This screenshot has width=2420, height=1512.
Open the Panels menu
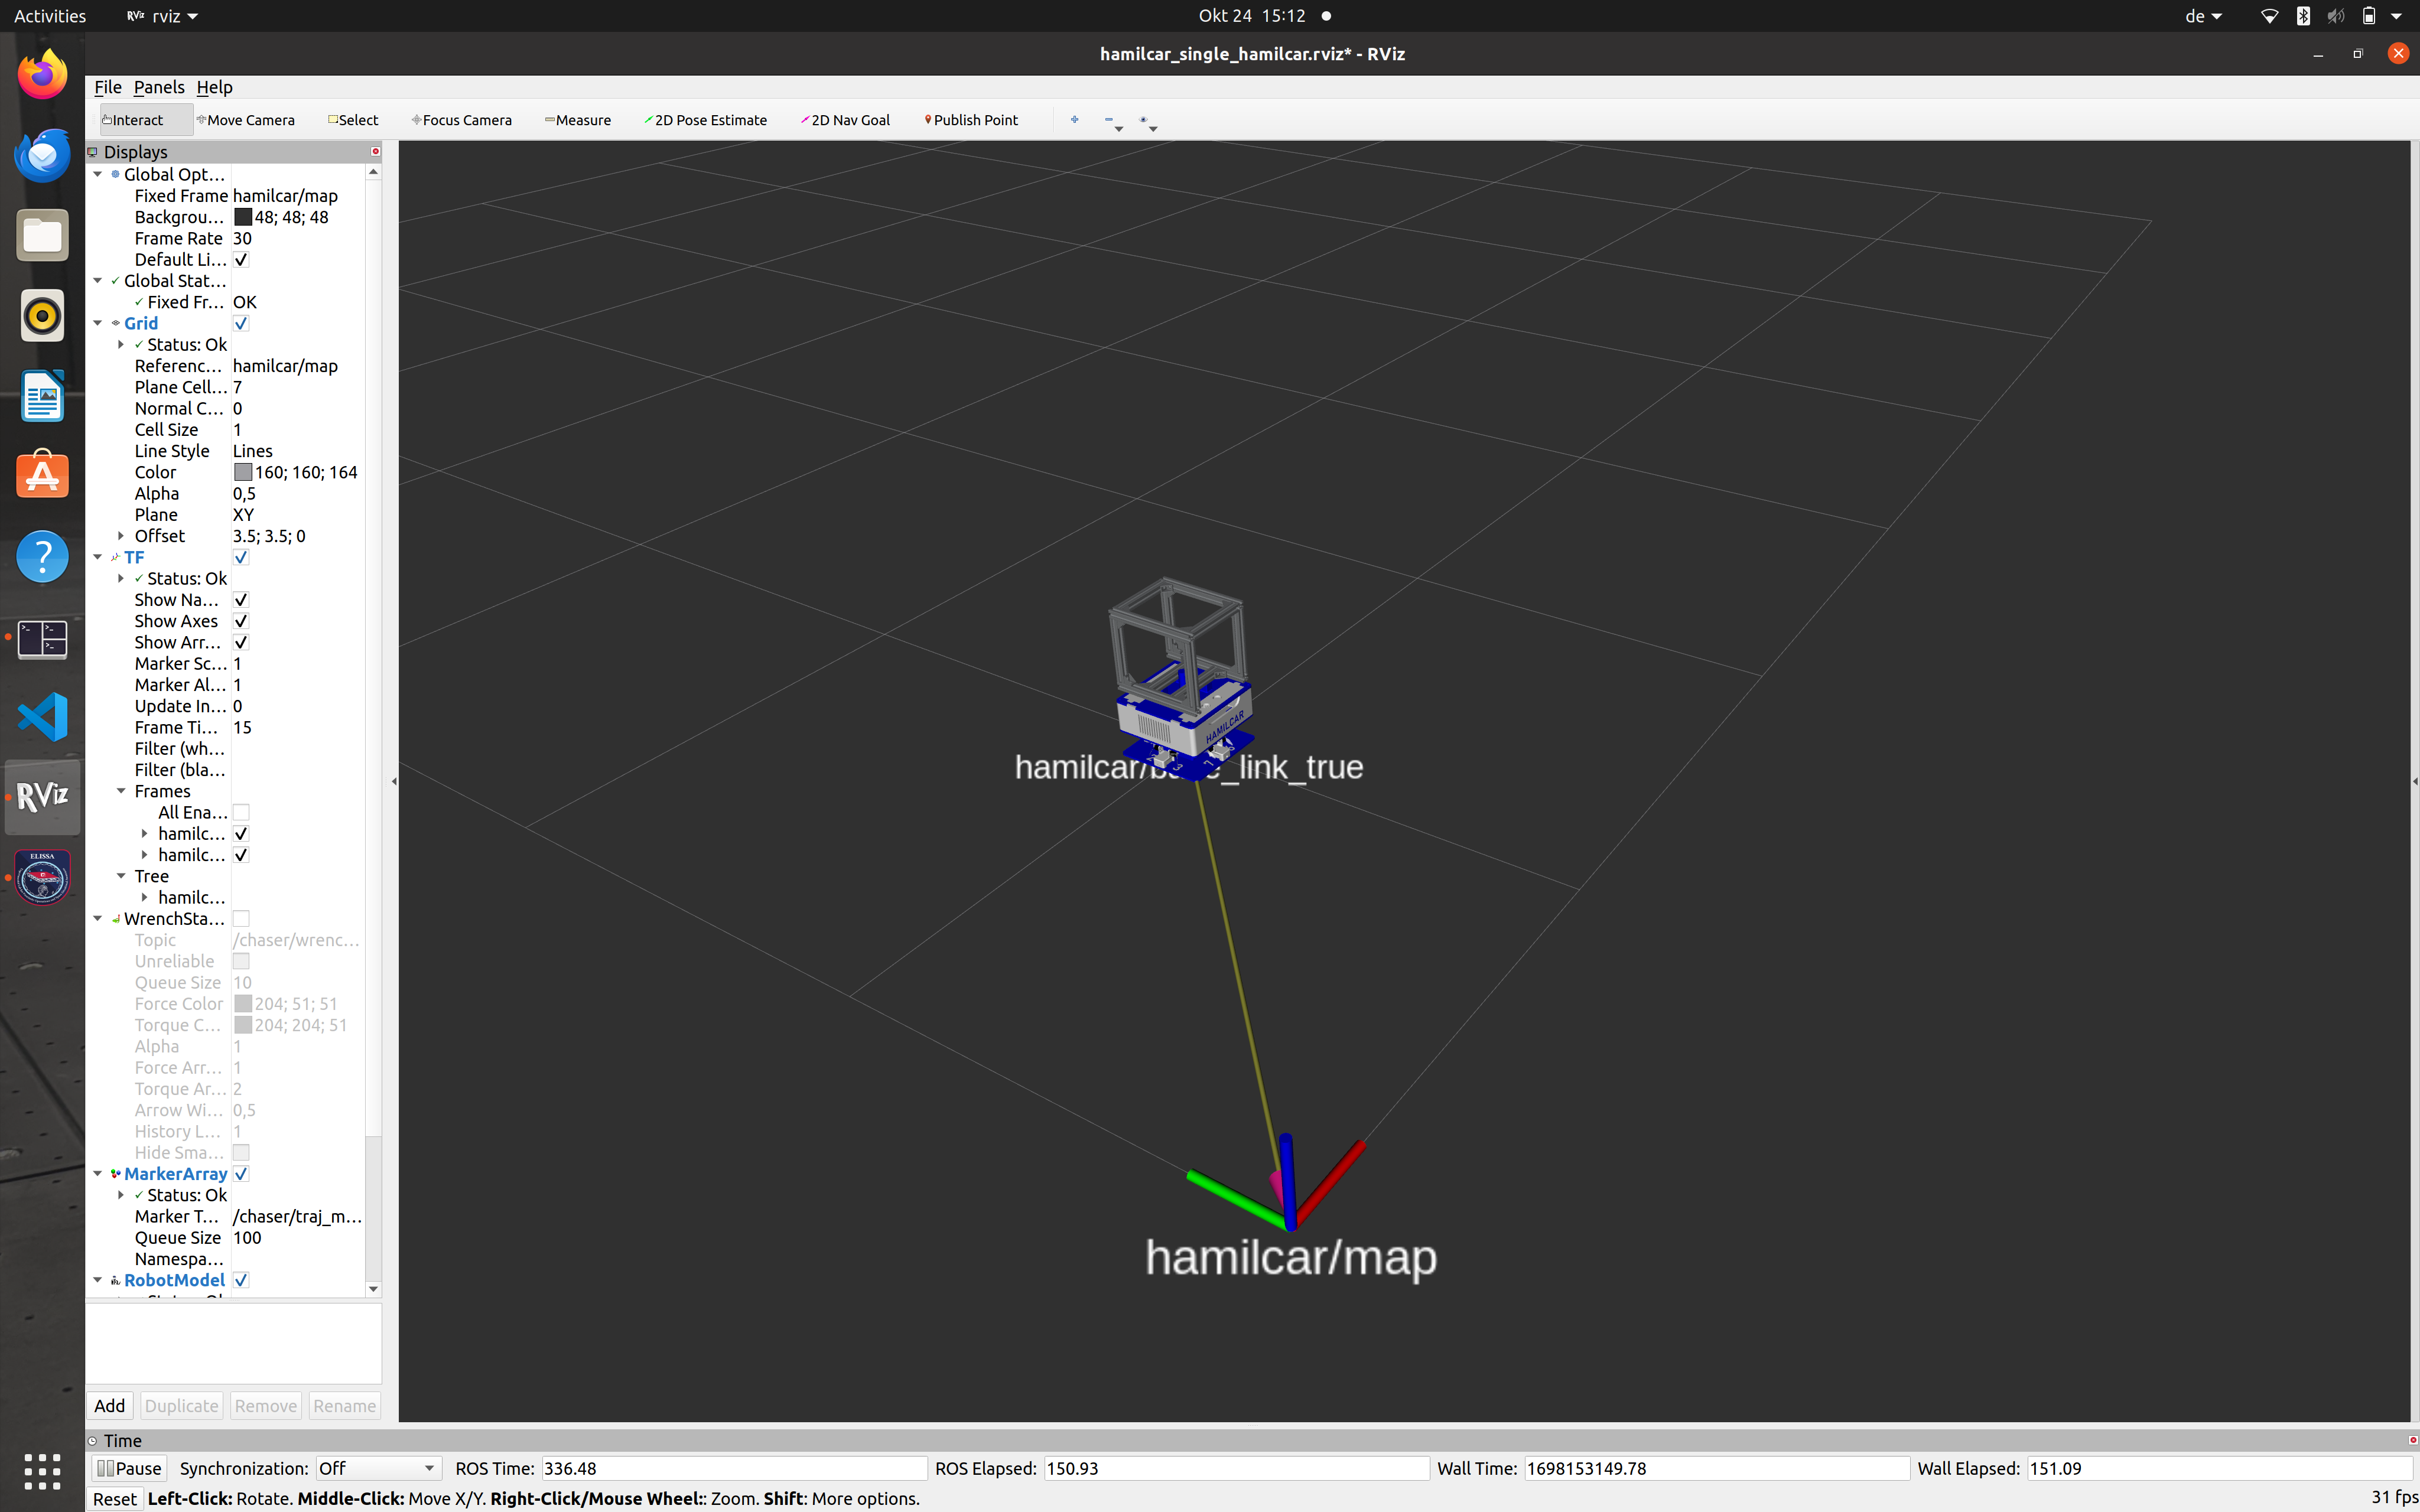pyautogui.click(x=158, y=87)
